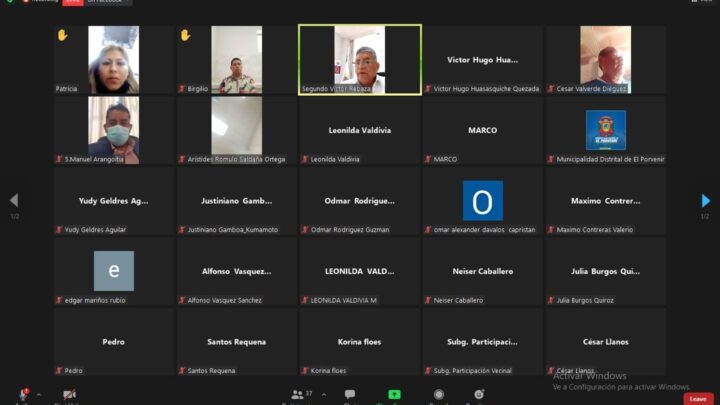The width and height of the screenshot is (720, 405).
Task: Click muted mic icon beside Justiniano Gamboa_Kumamoto
Action: coord(182,229)
